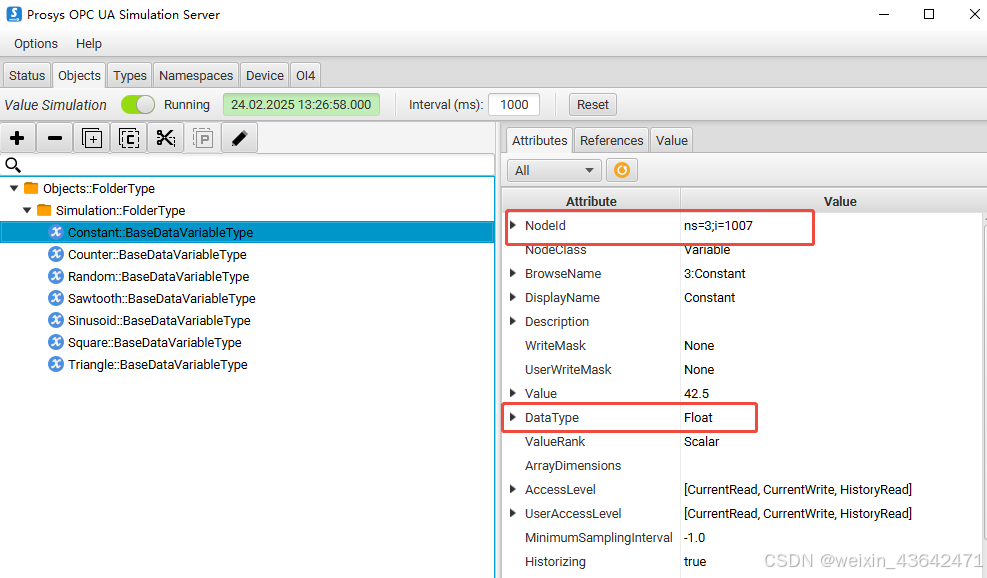This screenshot has height=578, width=987.
Task: Click the Triangle variable node icon
Action: point(56,364)
